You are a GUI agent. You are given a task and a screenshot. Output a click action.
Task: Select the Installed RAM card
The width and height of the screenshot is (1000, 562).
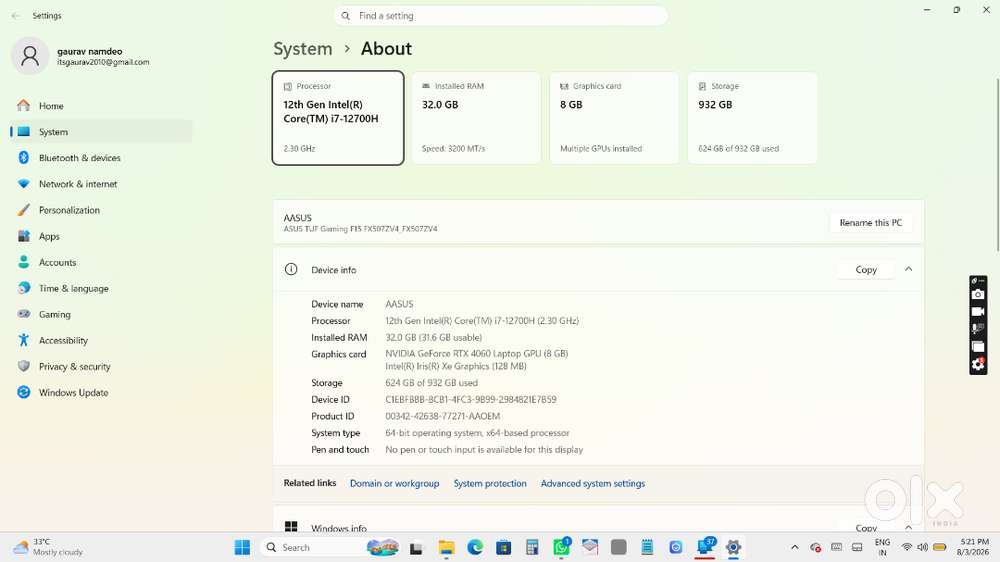click(476, 118)
